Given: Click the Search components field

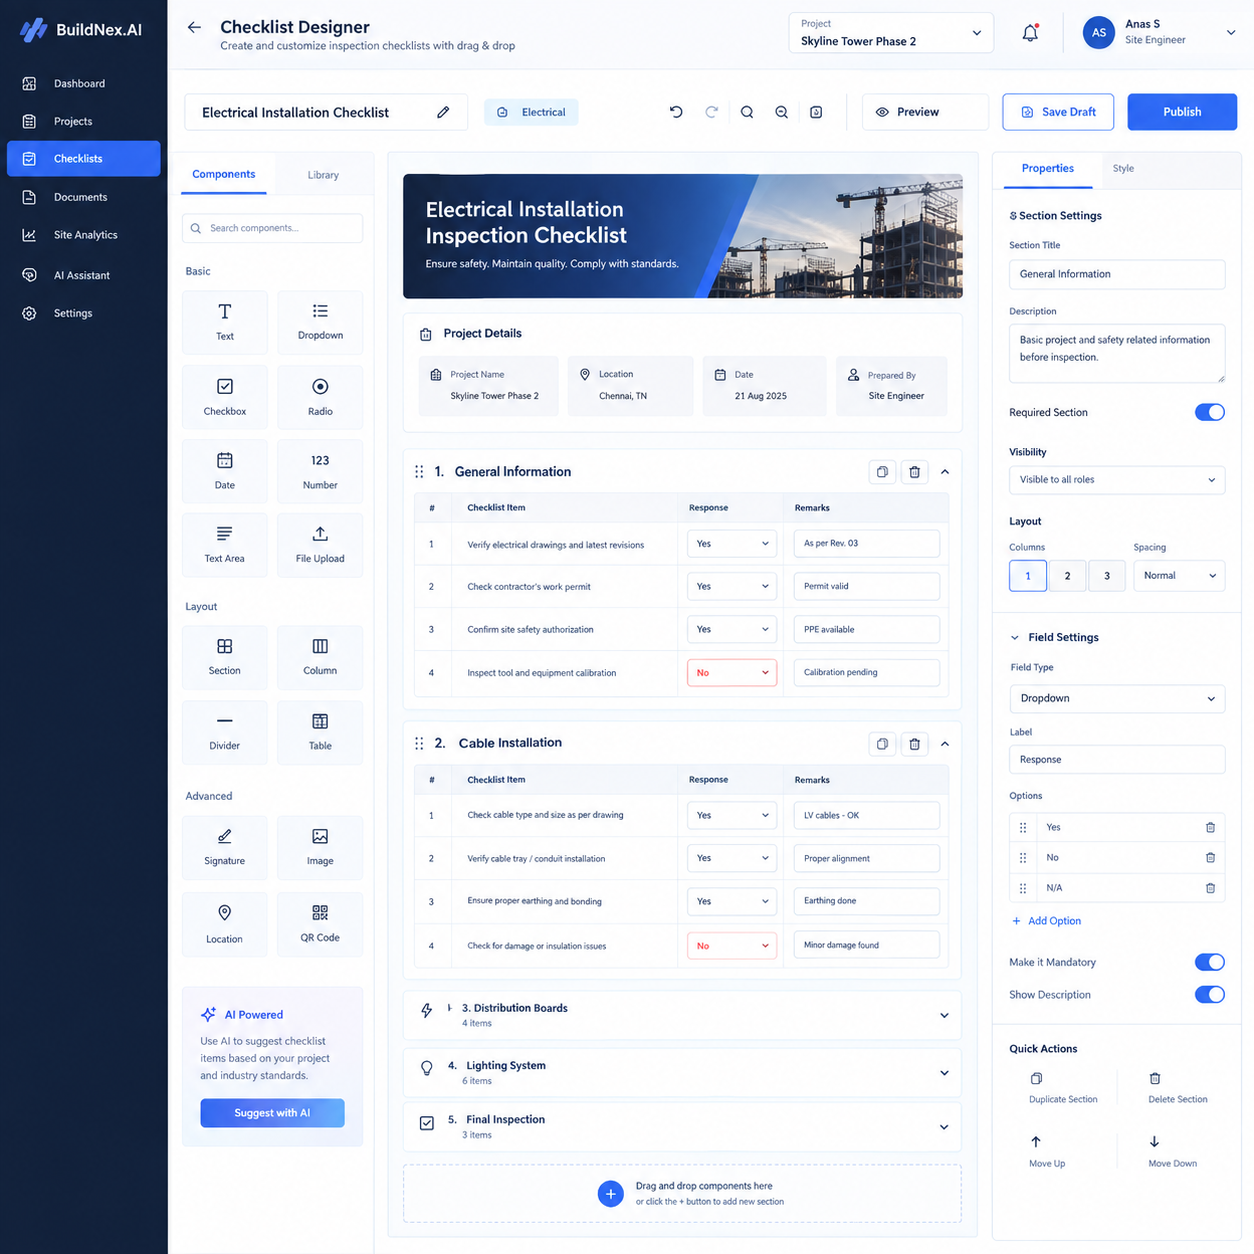Looking at the screenshot, I should point(272,228).
